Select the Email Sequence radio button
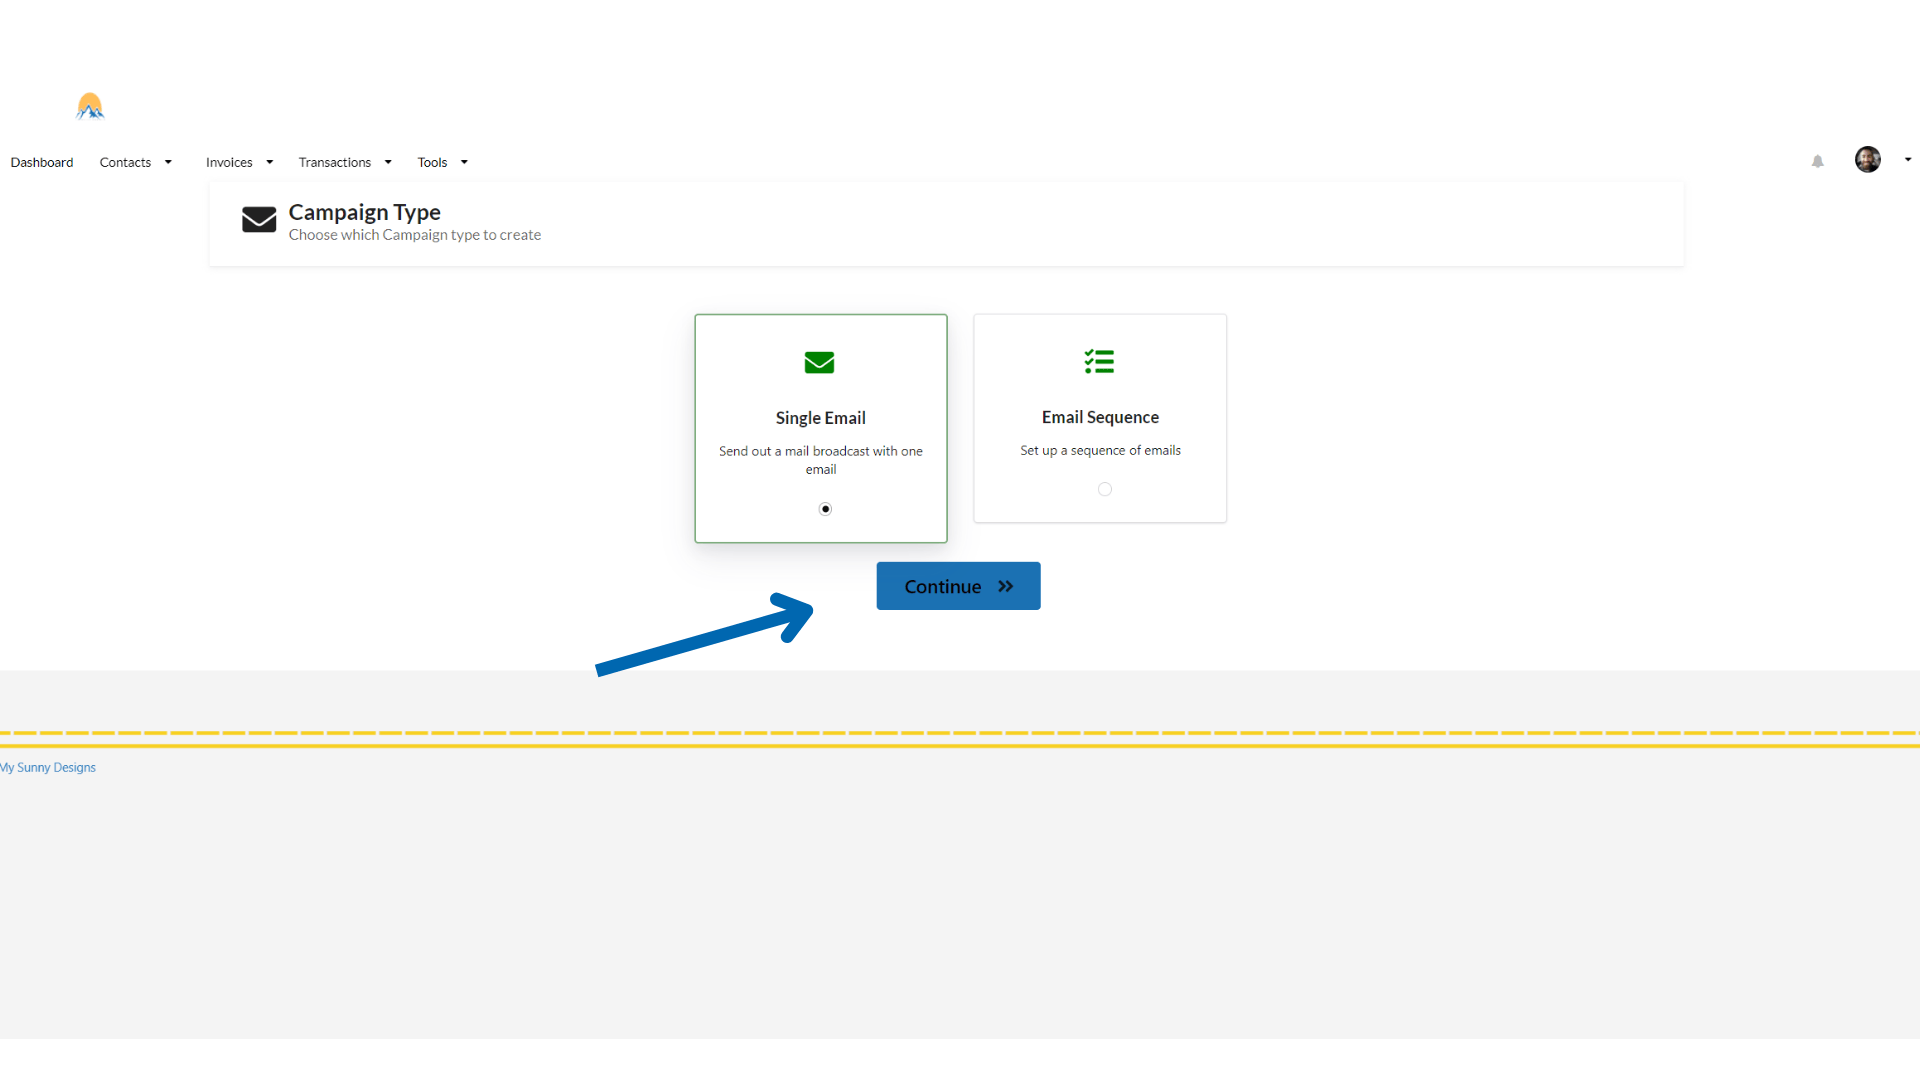The width and height of the screenshot is (1920, 1080). coord(1104,489)
